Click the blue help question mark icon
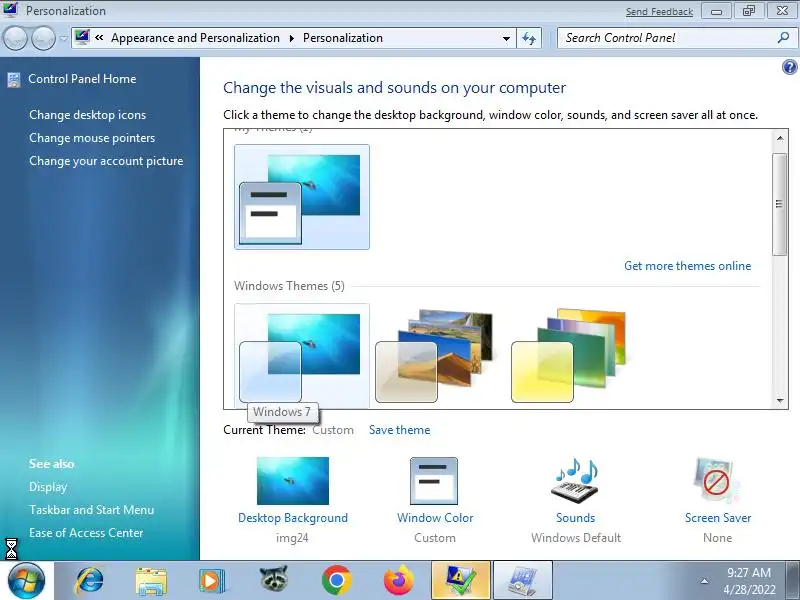 789,67
